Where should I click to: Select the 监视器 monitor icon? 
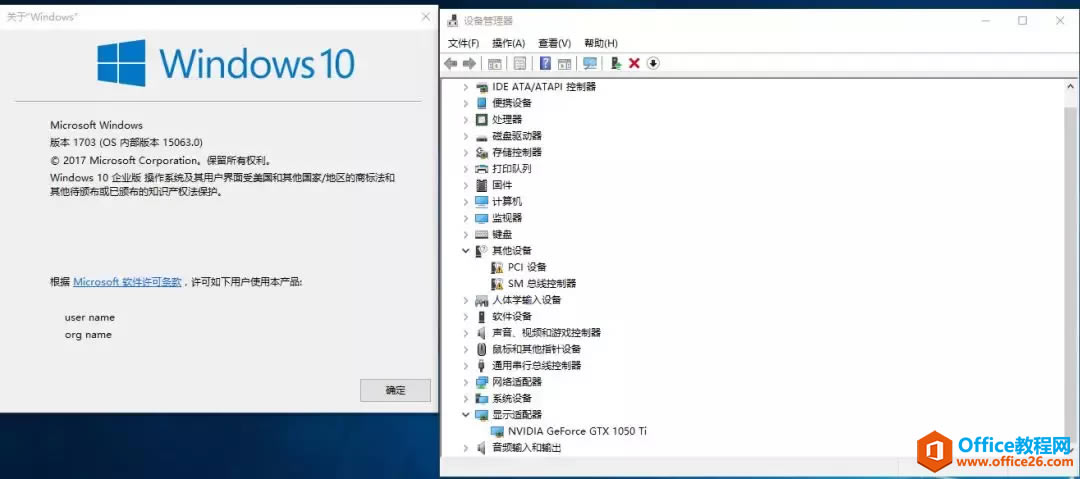tap(481, 218)
